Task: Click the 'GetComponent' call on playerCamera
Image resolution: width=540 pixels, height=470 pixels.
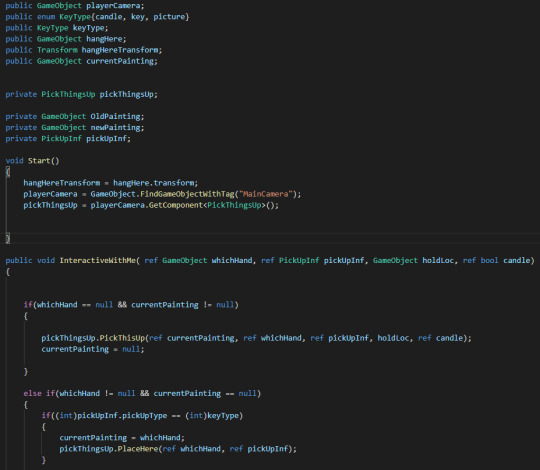Action: click(x=176, y=205)
